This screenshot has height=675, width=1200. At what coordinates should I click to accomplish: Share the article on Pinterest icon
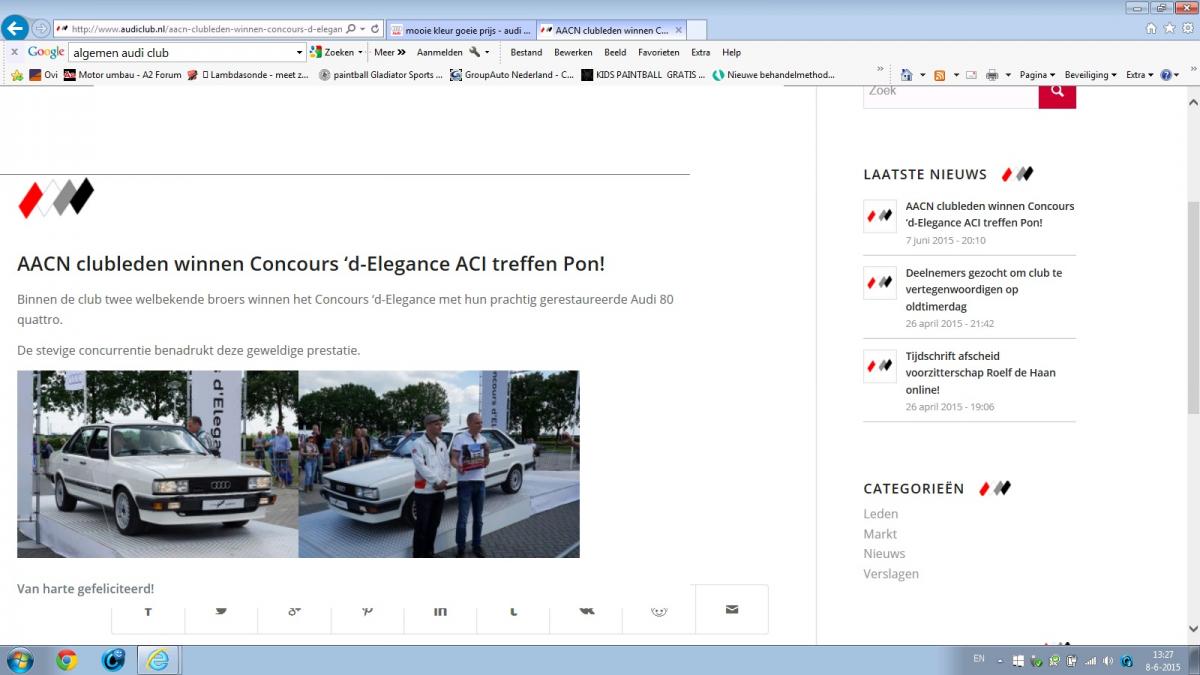367,610
